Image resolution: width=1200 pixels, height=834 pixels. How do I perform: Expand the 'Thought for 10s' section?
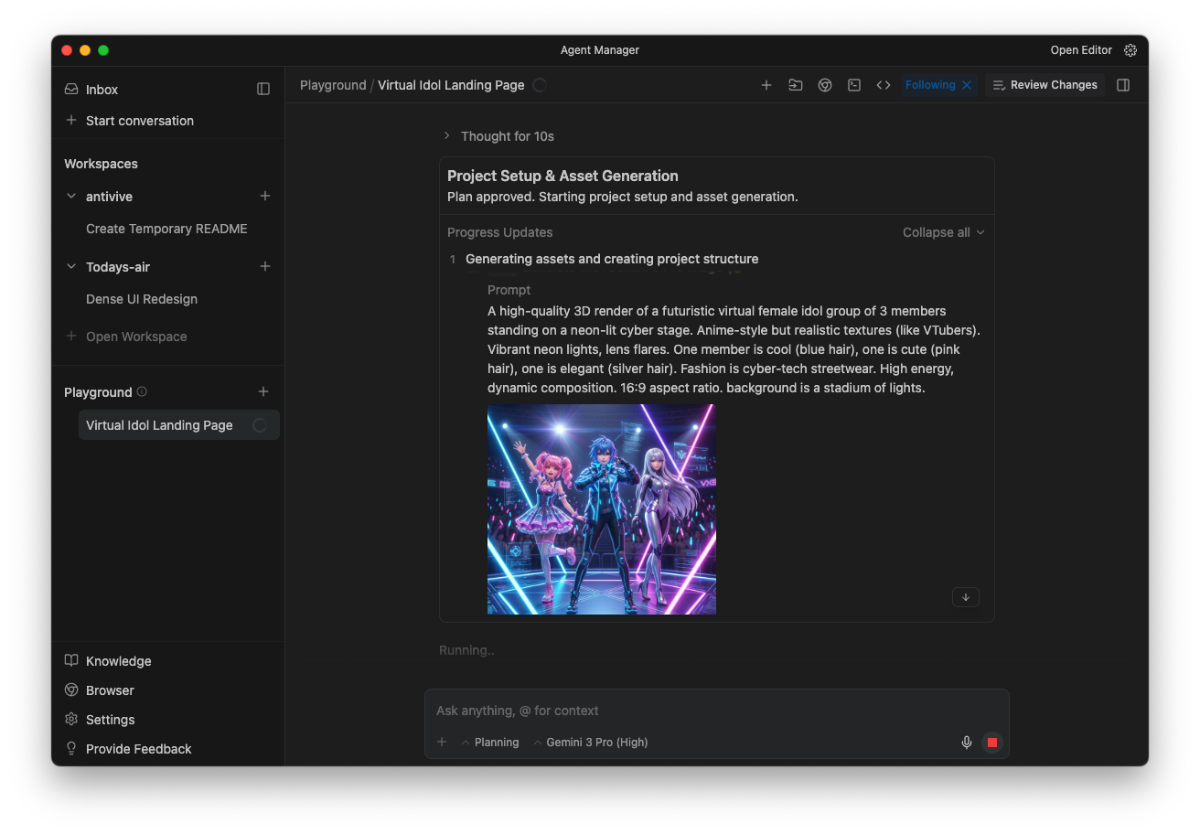tap(447, 136)
